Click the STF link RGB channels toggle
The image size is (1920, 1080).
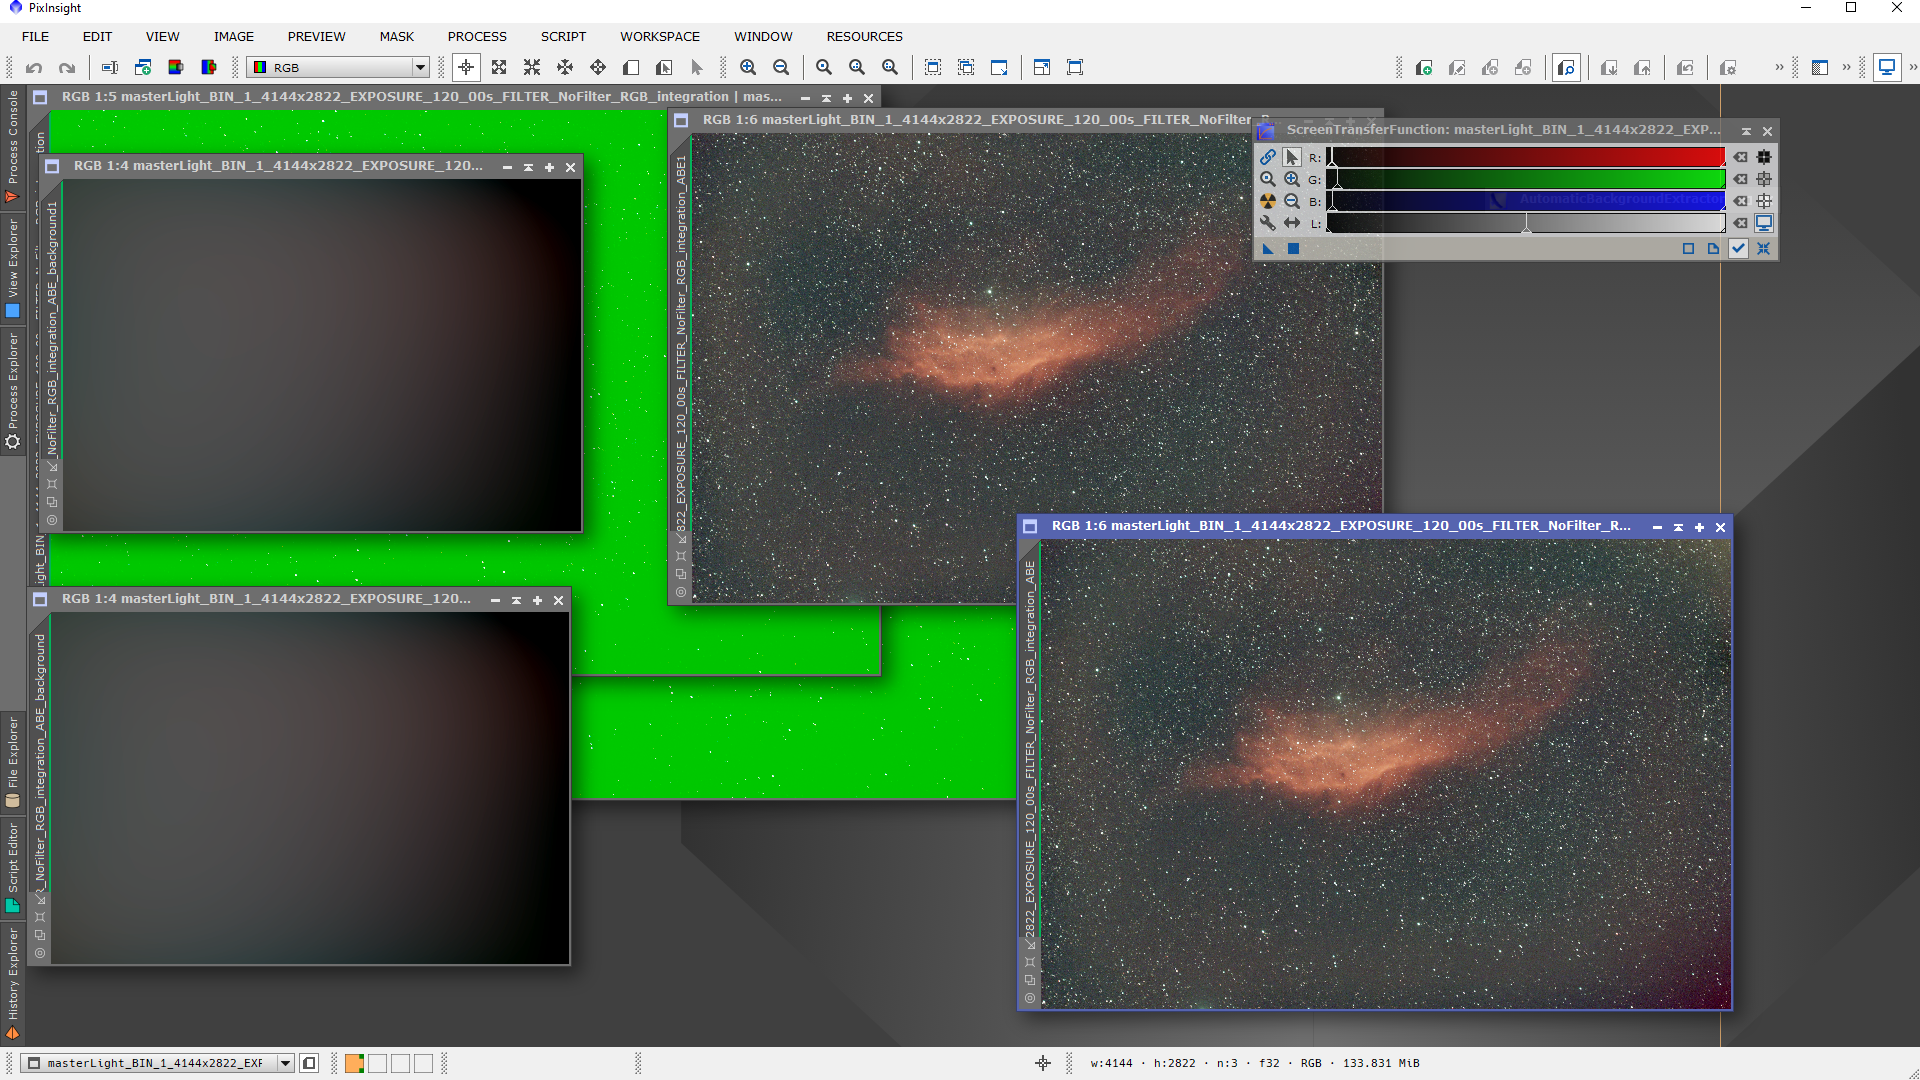coord(1268,157)
